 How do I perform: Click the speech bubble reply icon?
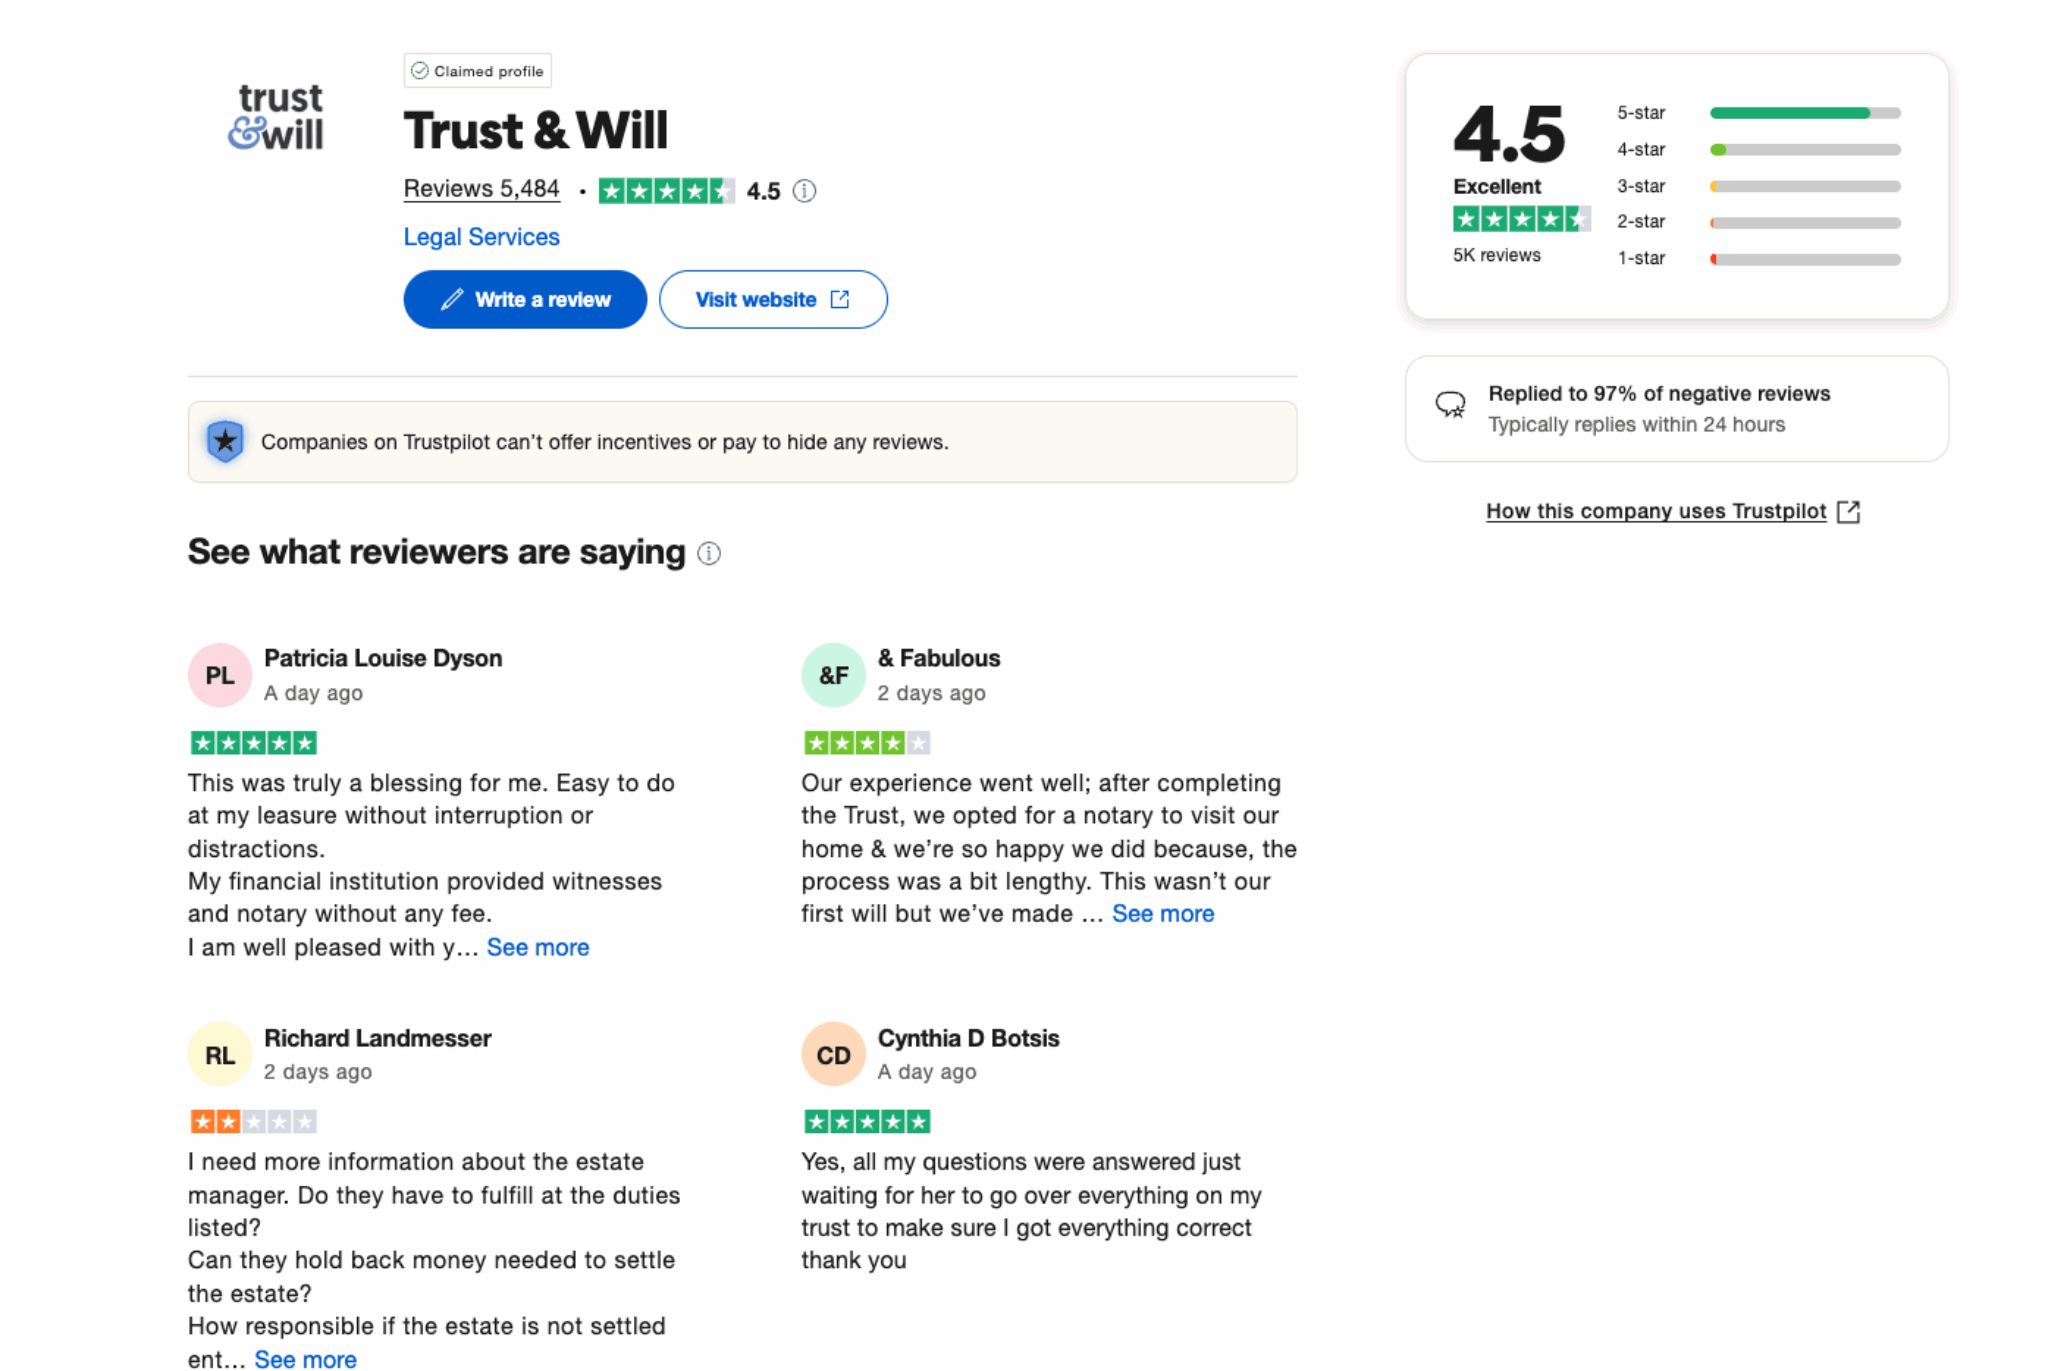(1449, 407)
